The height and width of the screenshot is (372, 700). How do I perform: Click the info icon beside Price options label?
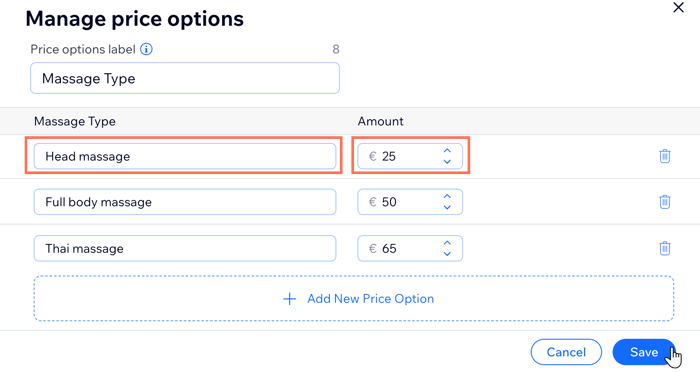tap(146, 49)
